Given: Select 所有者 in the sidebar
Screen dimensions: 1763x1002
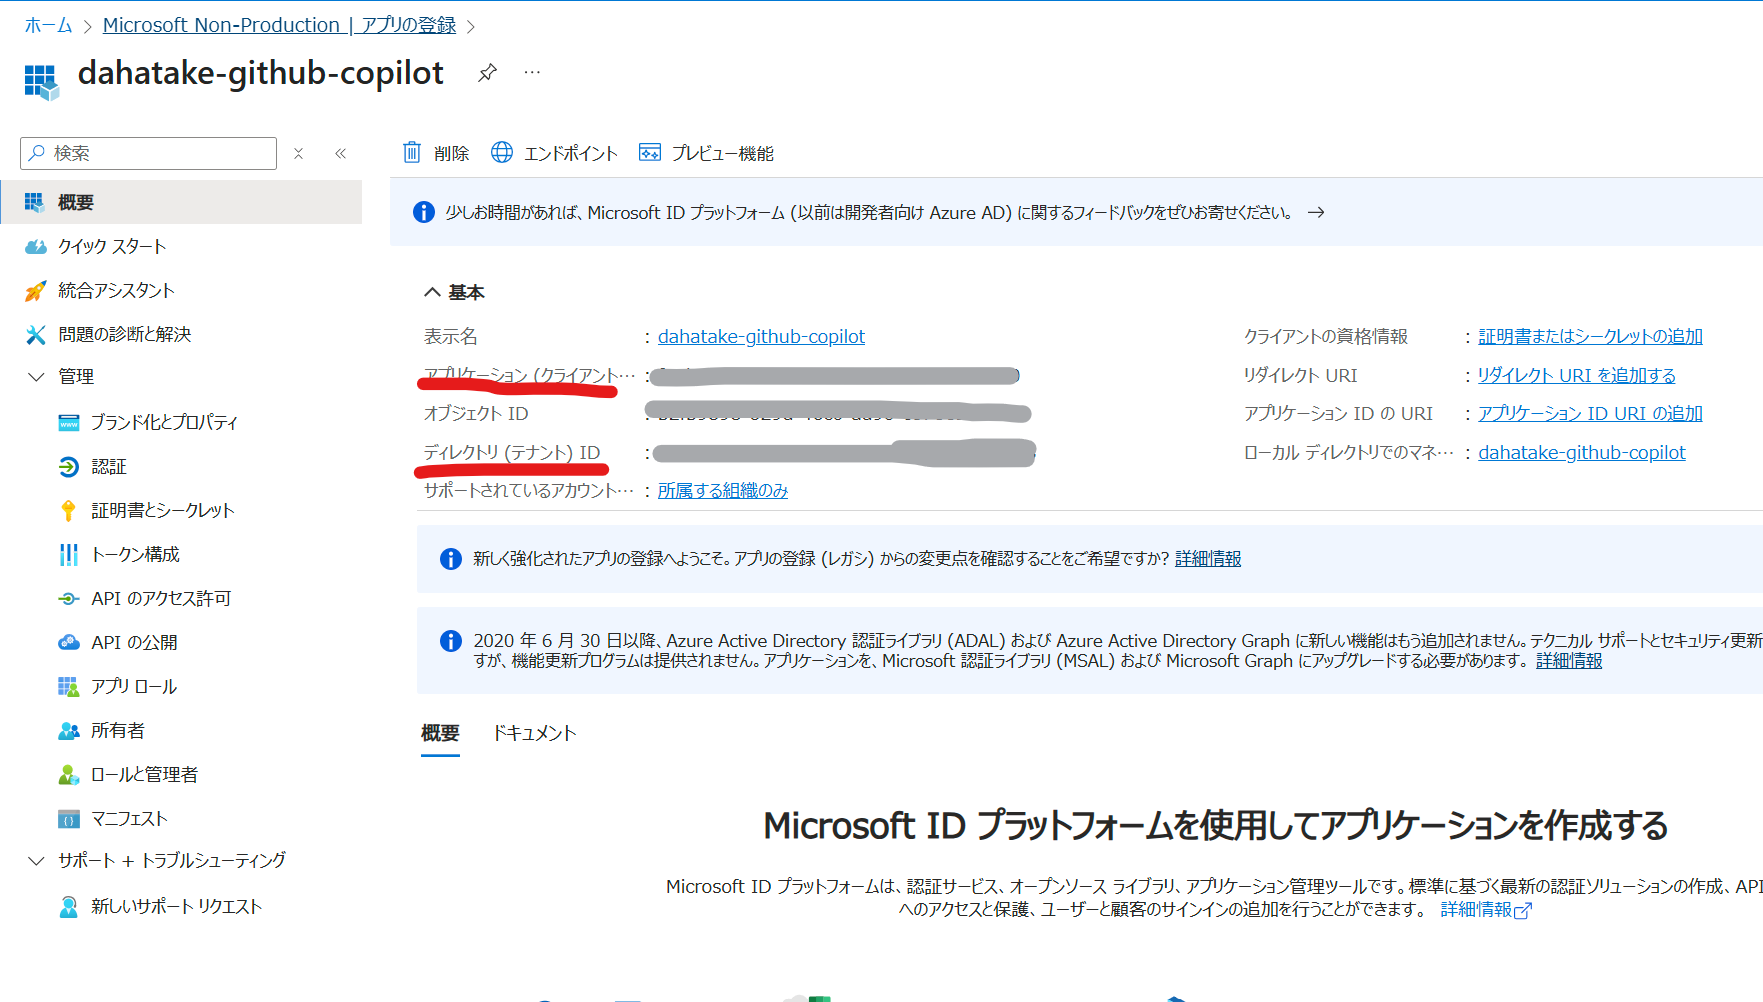Looking at the screenshot, I should [x=114, y=730].
